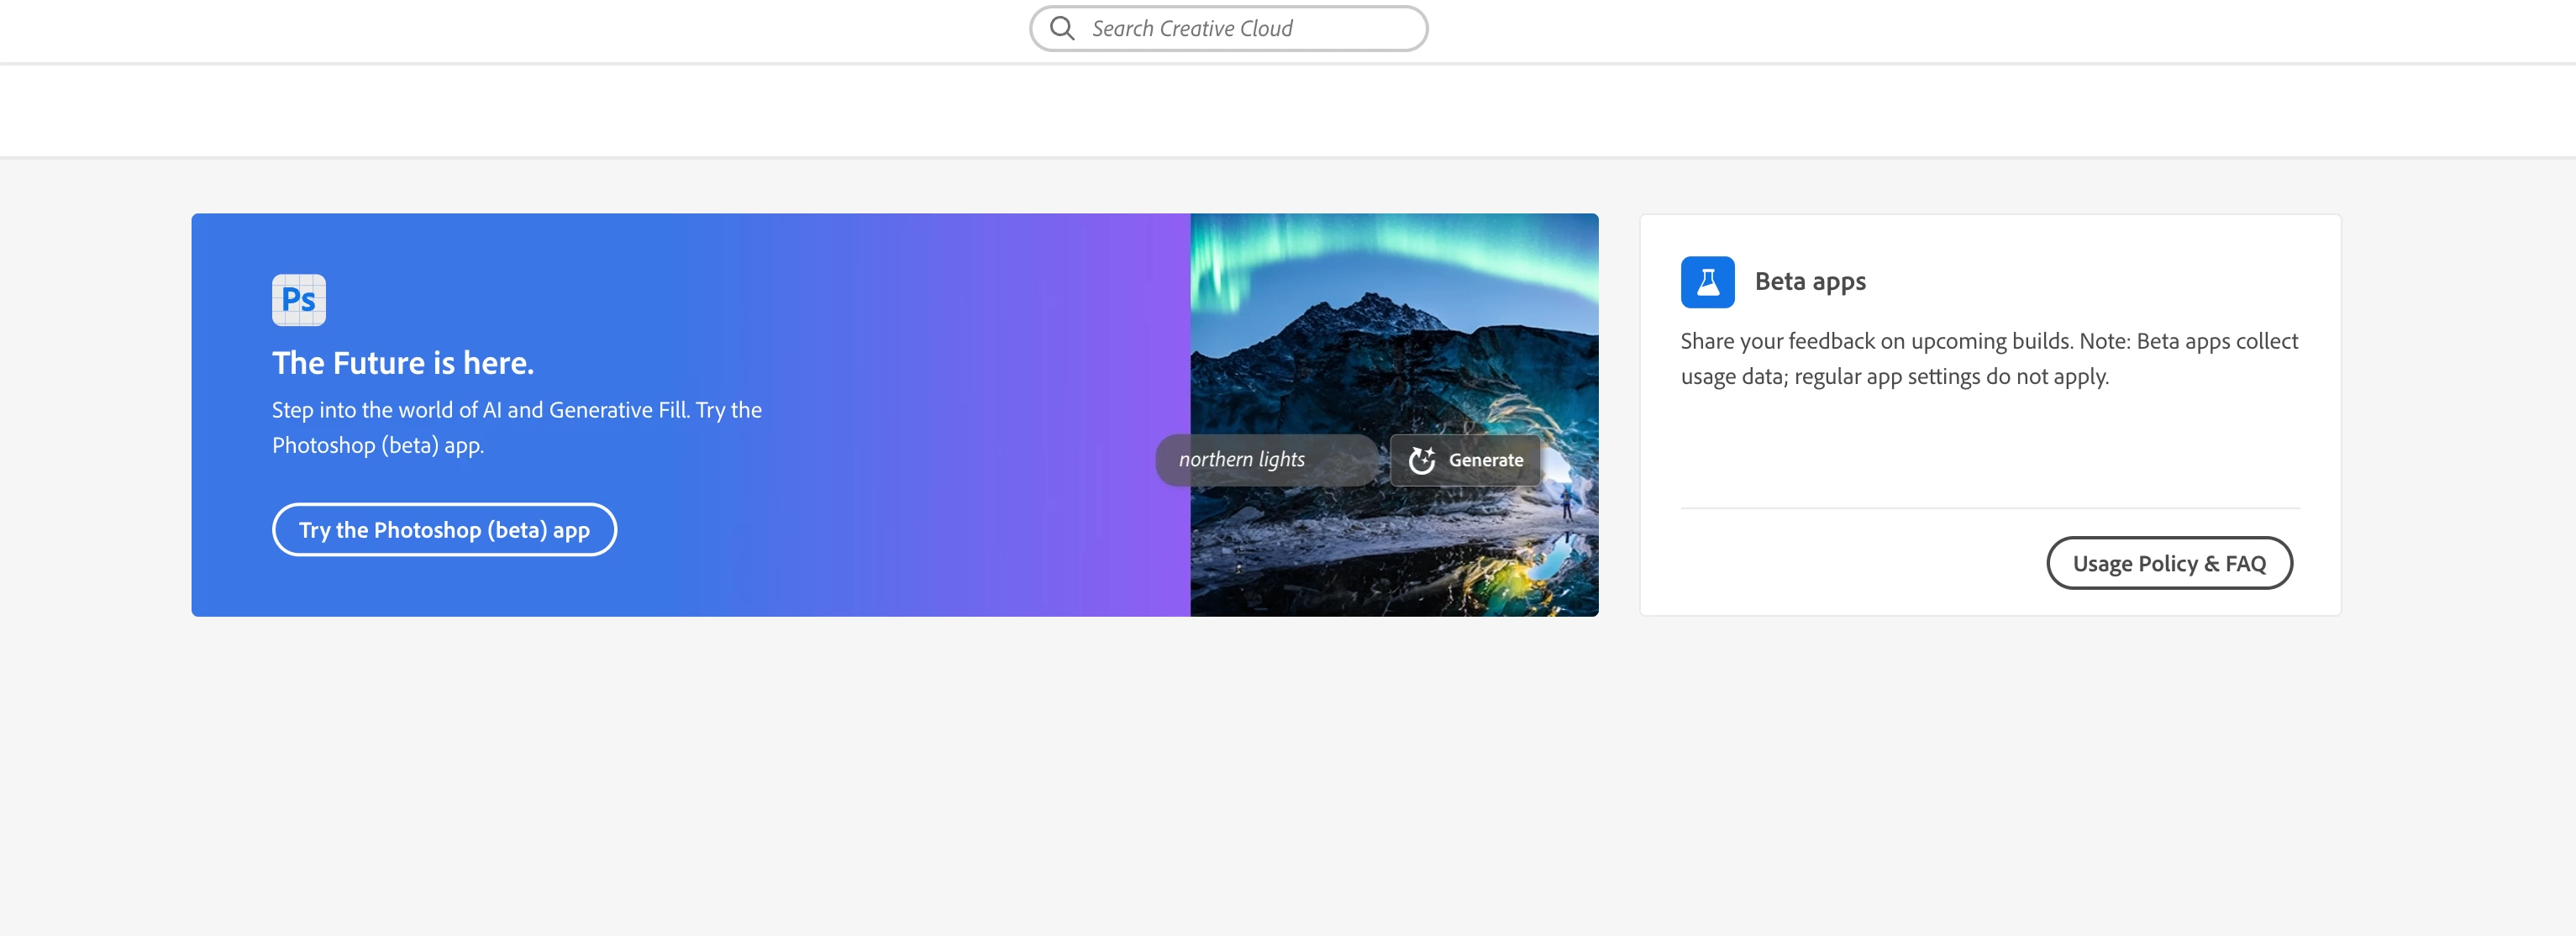Click the Generate sparkle refresh icon

click(x=1421, y=460)
